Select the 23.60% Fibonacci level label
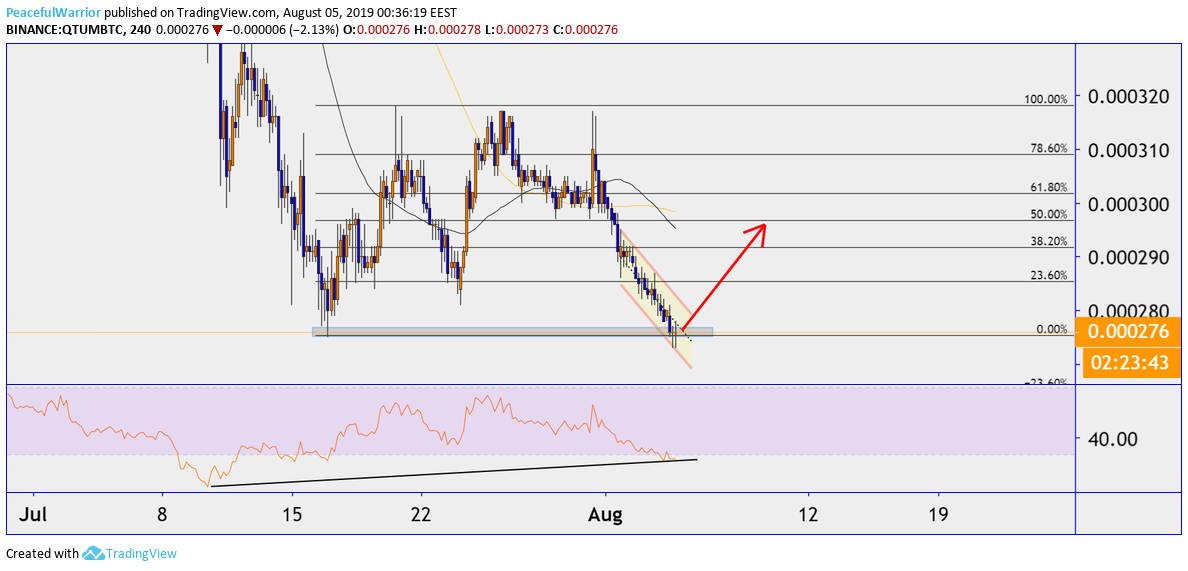 [x=1048, y=275]
